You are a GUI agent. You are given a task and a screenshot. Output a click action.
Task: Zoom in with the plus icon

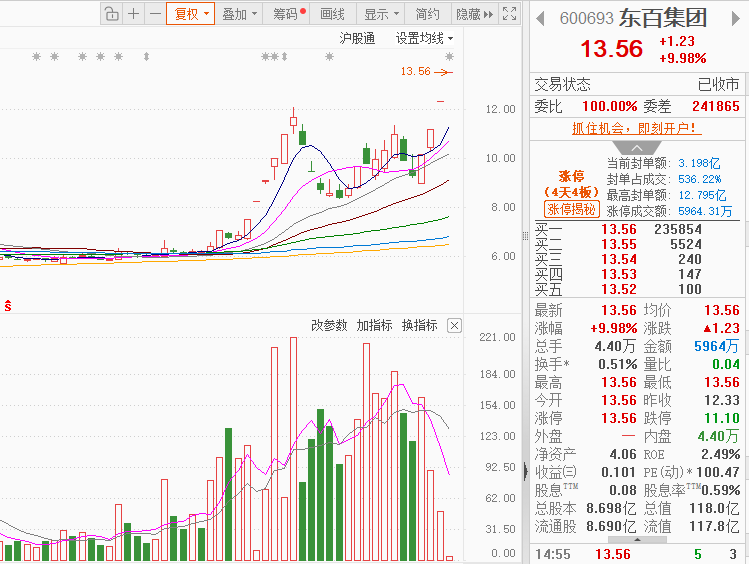[x=134, y=14]
